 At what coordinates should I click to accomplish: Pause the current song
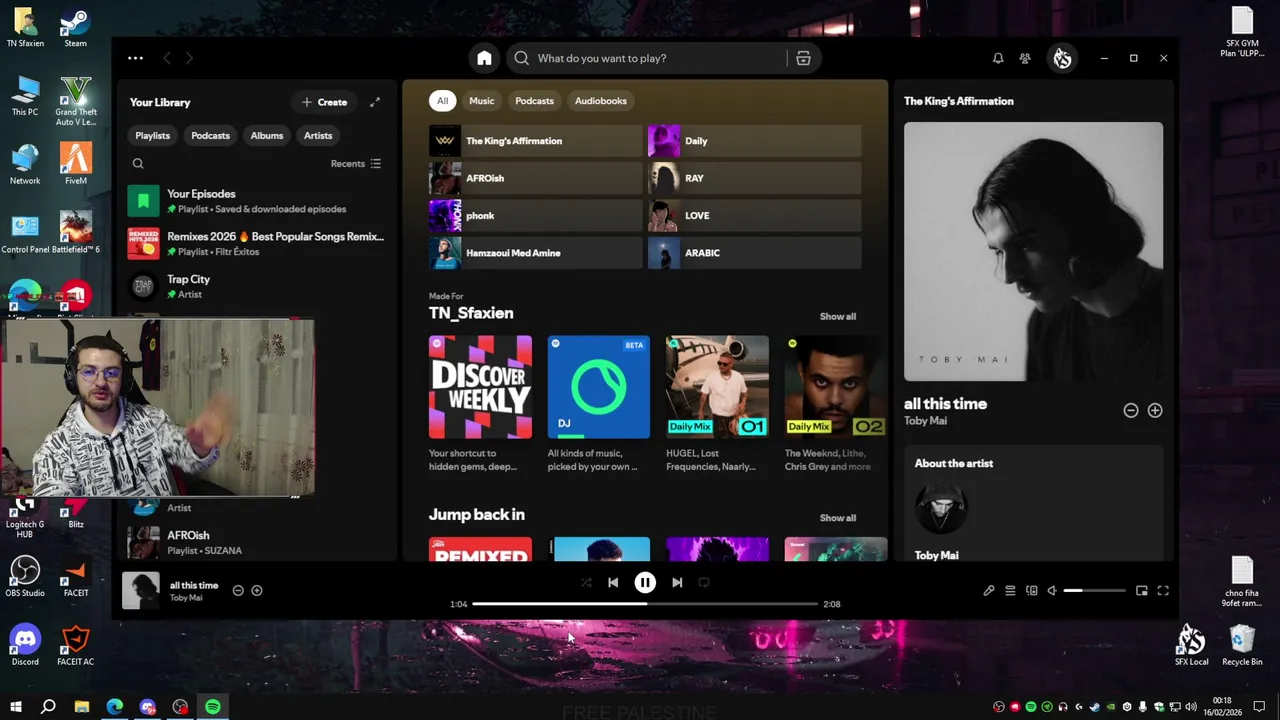(x=645, y=583)
